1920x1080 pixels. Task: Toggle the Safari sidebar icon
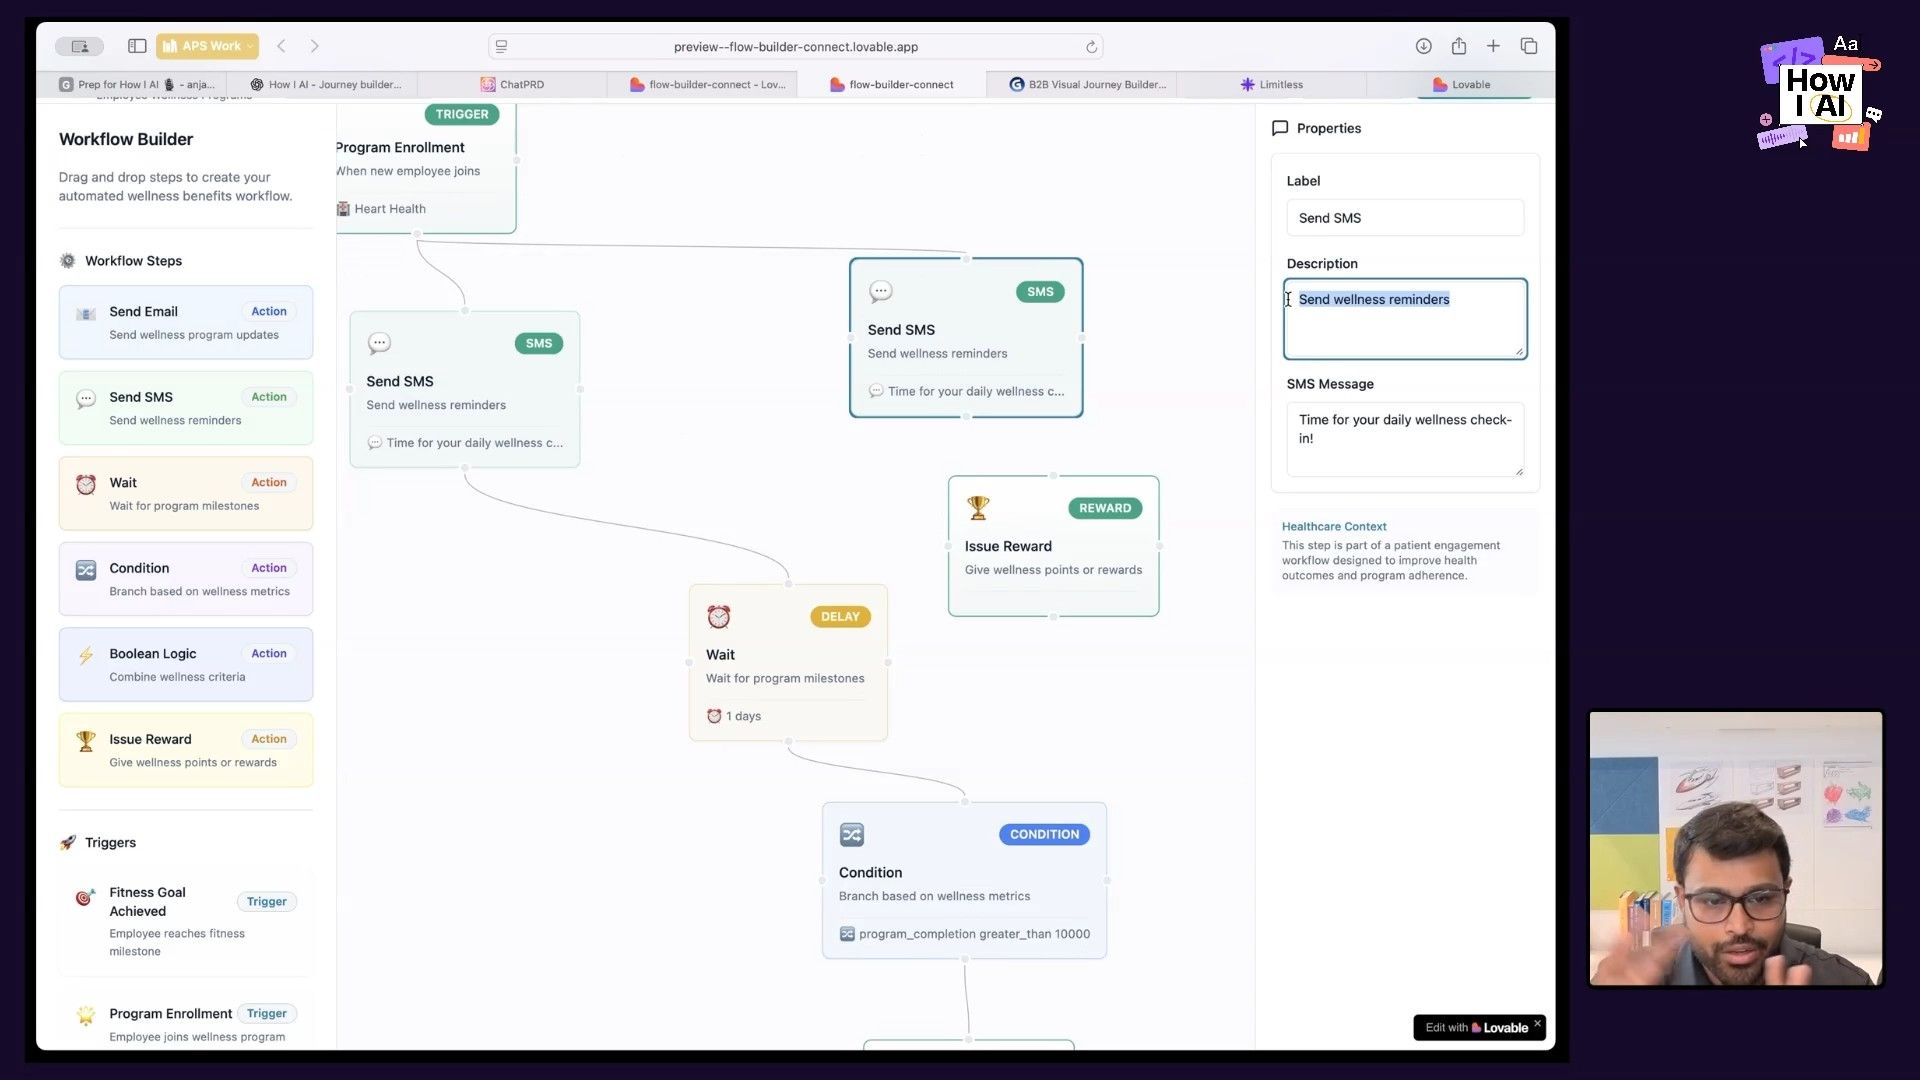pyautogui.click(x=137, y=46)
